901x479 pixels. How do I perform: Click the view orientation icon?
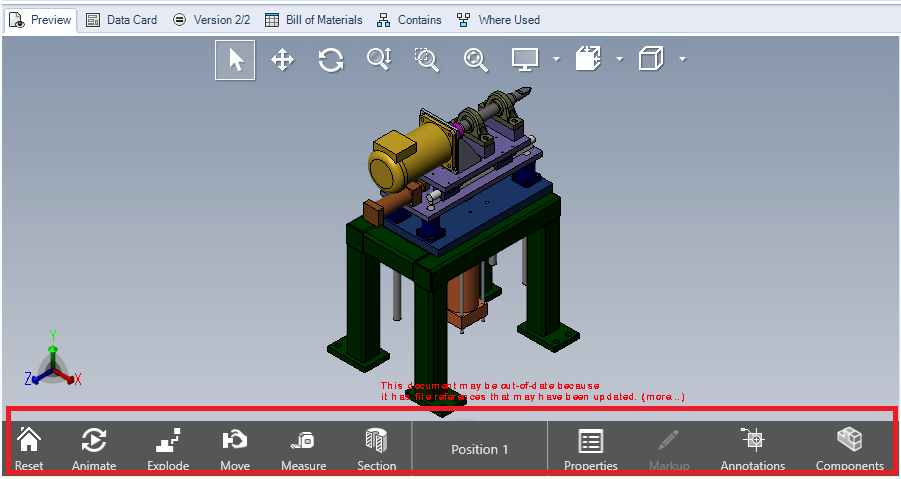click(x=588, y=59)
